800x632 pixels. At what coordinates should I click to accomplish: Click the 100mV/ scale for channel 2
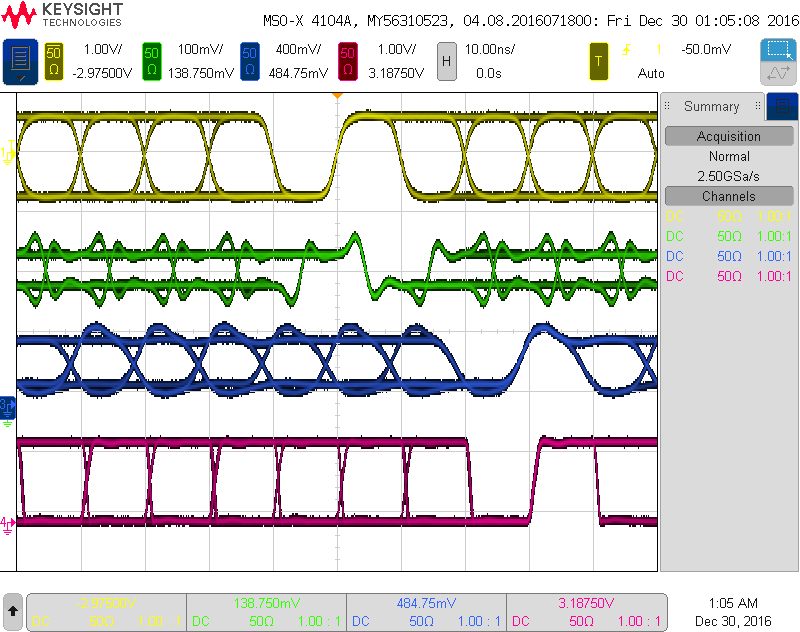(x=201, y=49)
